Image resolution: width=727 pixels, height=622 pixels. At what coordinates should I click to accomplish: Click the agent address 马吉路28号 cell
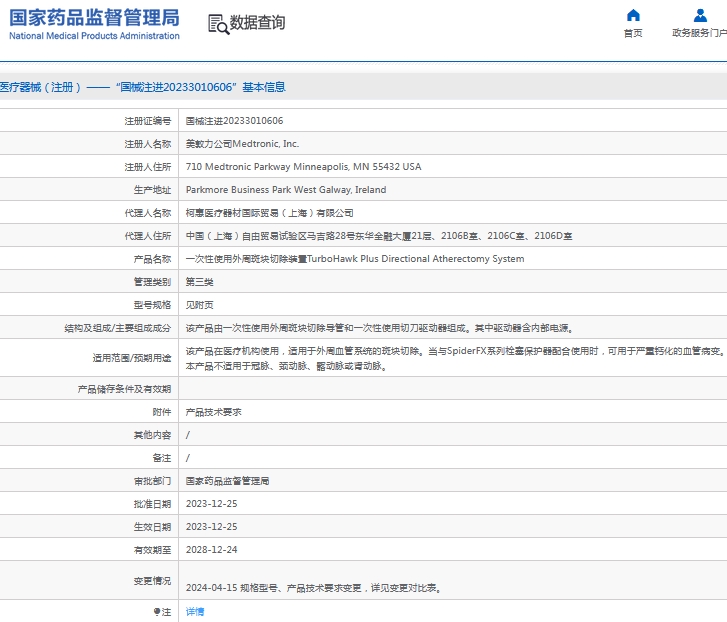[379, 236]
